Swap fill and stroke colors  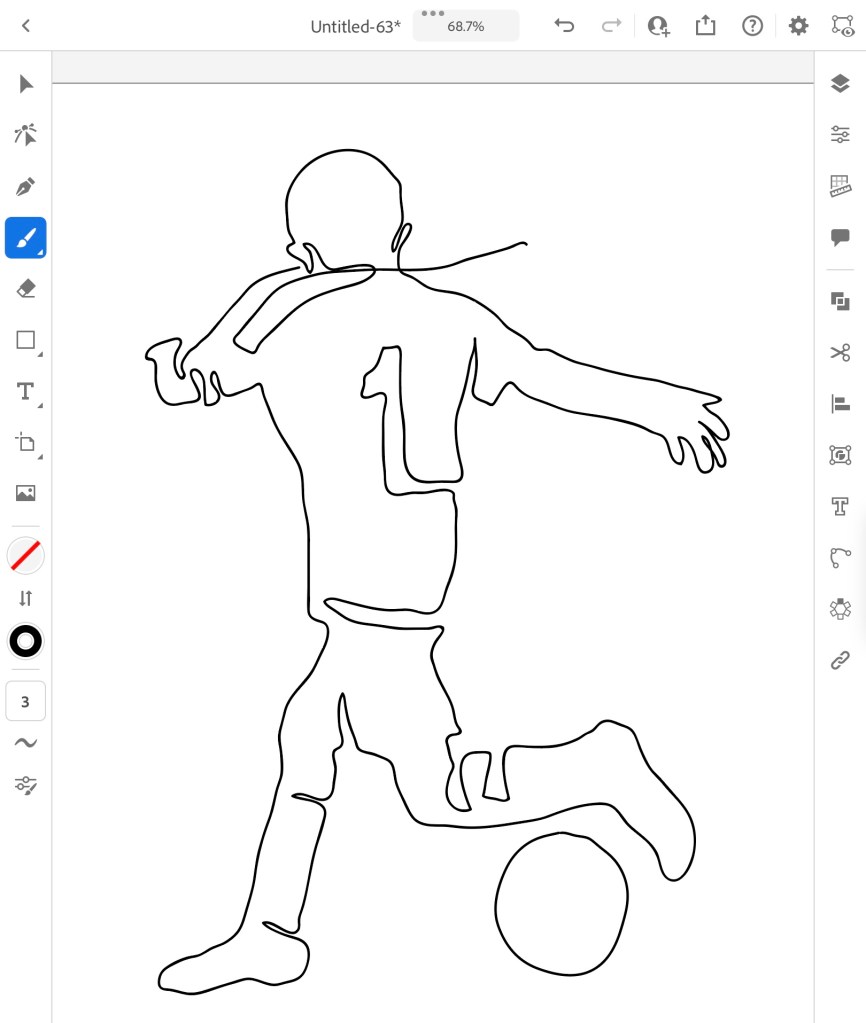click(26, 598)
